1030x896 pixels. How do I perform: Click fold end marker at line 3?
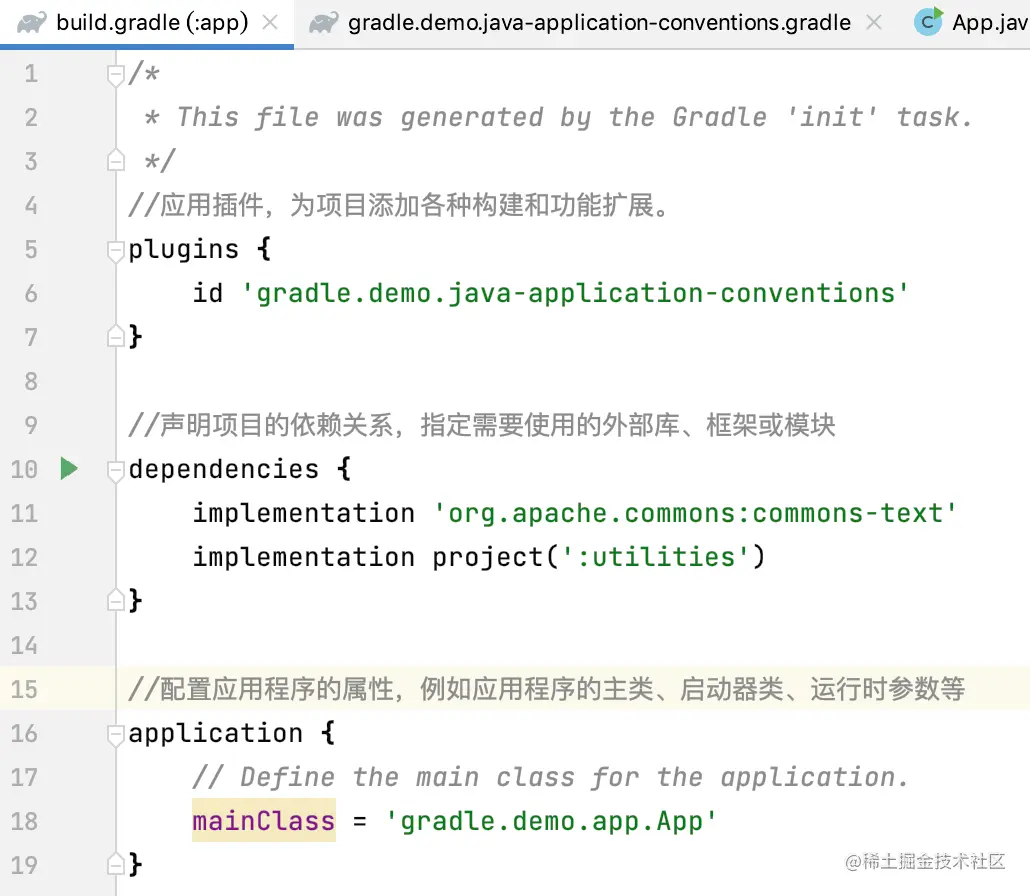tap(116, 160)
